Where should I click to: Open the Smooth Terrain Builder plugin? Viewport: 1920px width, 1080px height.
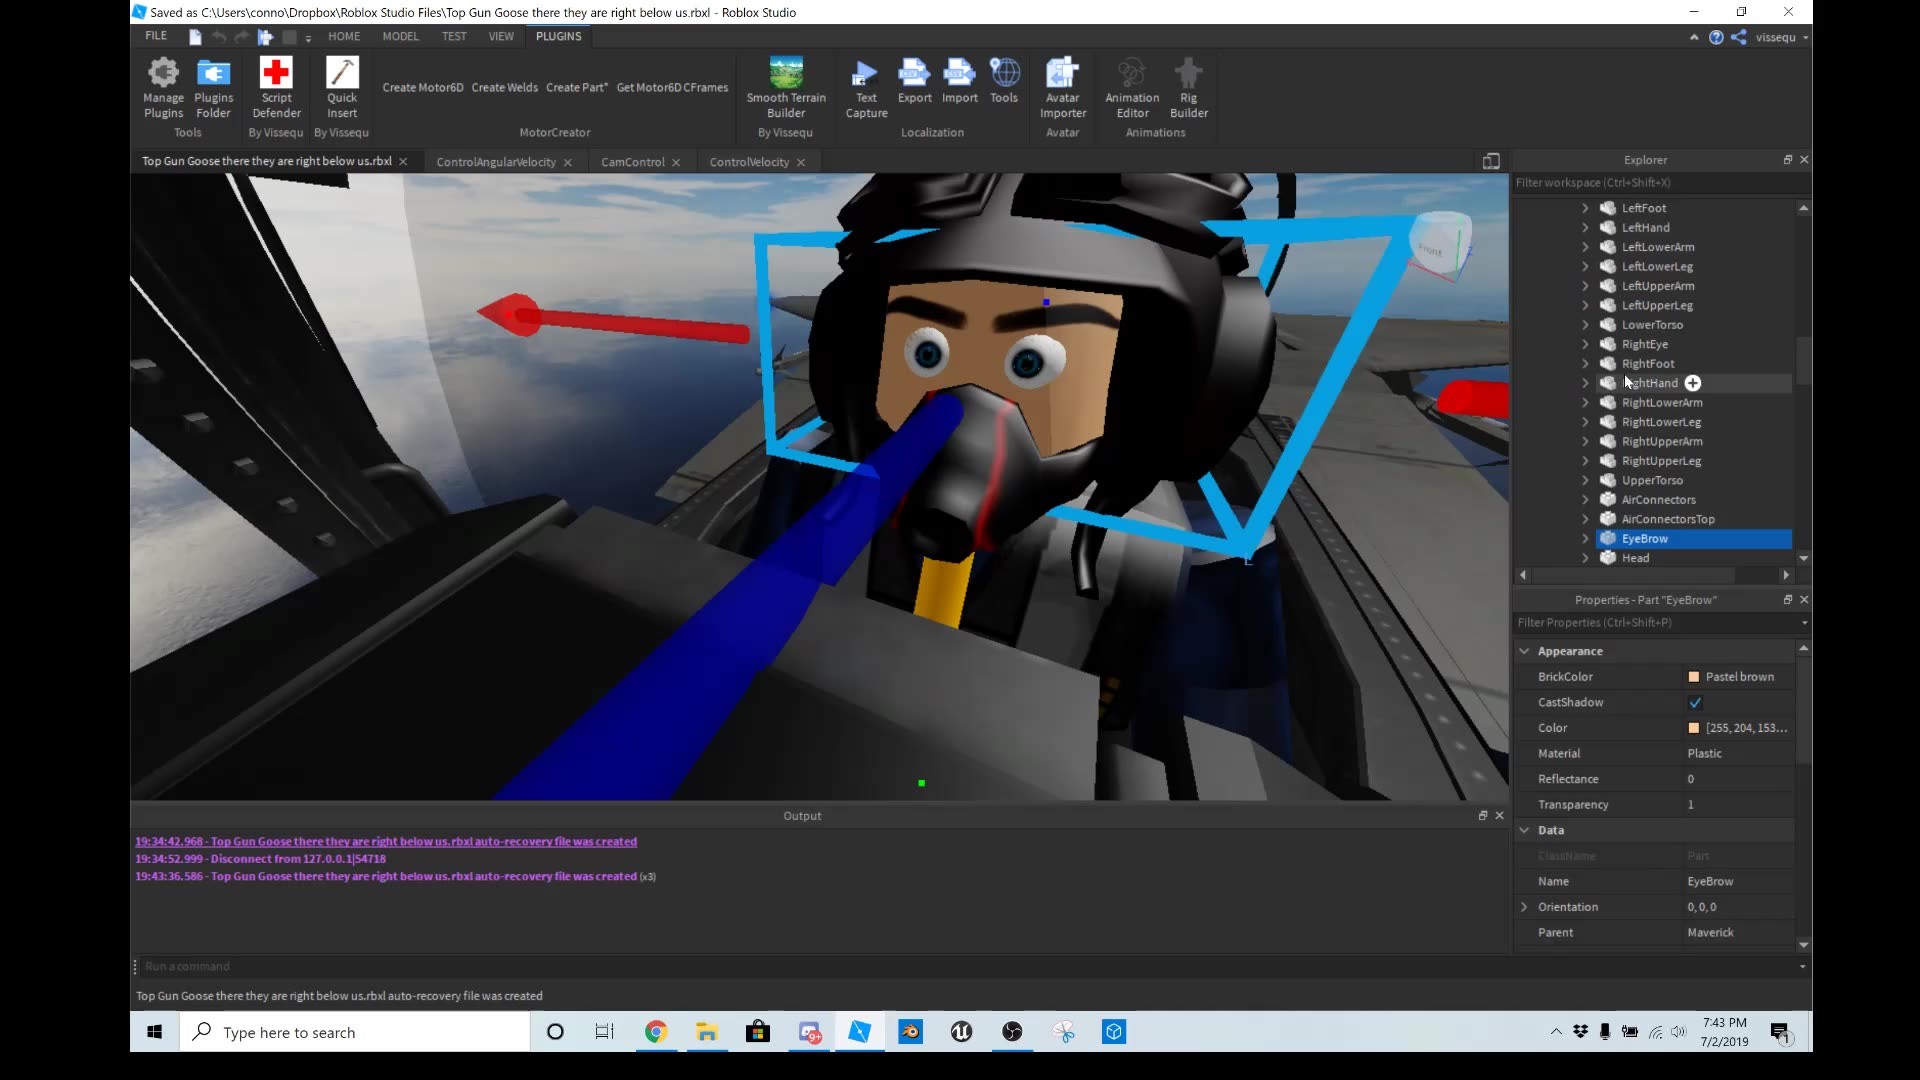tap(786, 85)
